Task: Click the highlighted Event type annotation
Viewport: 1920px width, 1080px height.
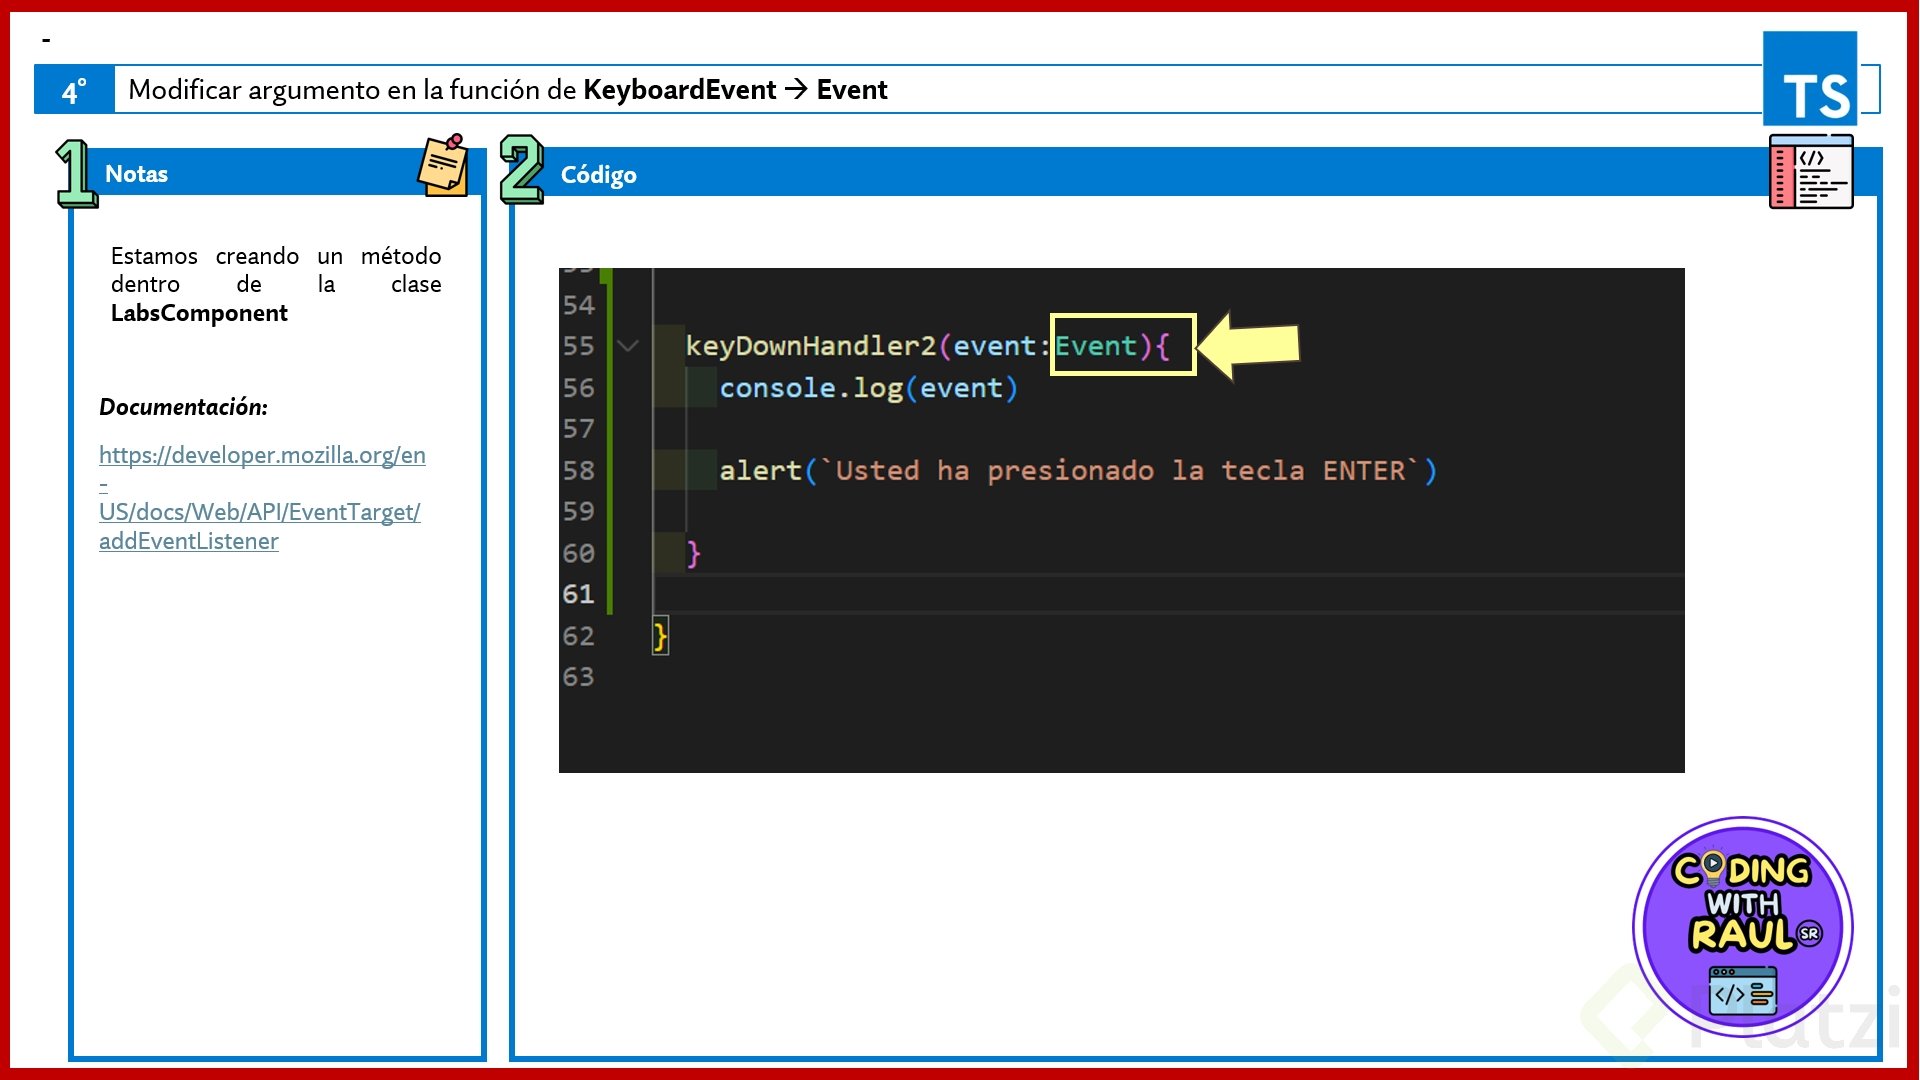Action: point(1097,346)
